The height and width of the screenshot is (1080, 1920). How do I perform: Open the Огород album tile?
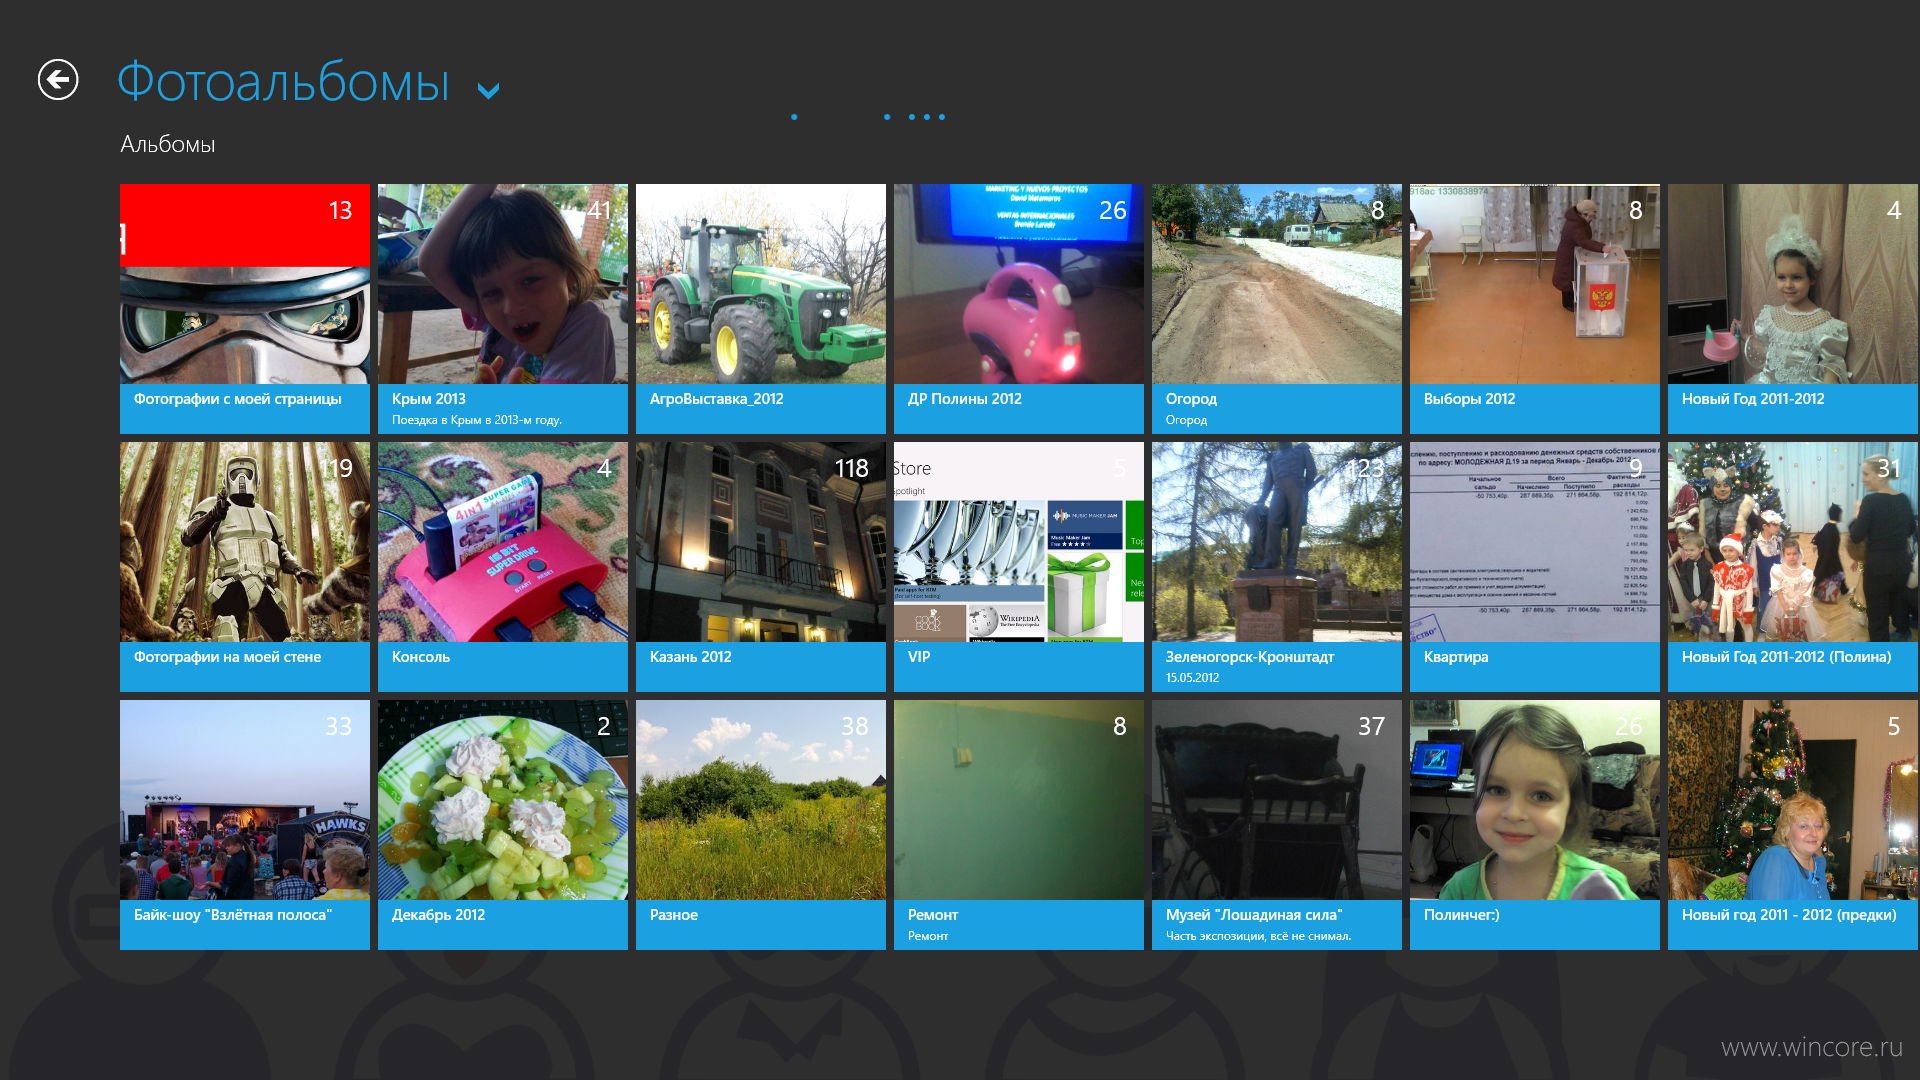(x=1277, y=308)
